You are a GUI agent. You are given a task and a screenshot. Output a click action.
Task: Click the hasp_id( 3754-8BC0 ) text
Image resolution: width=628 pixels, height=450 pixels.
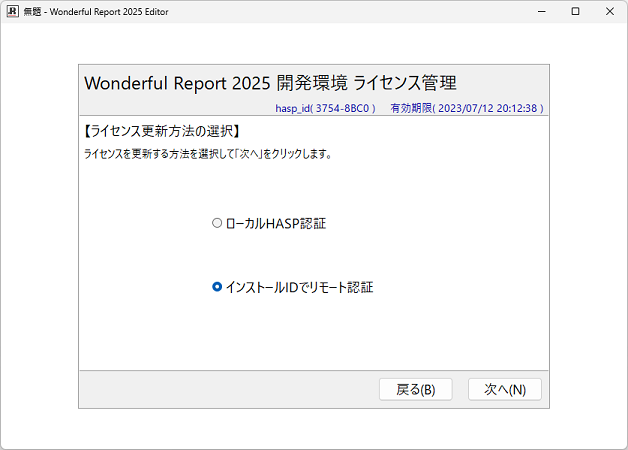point(325,108)
